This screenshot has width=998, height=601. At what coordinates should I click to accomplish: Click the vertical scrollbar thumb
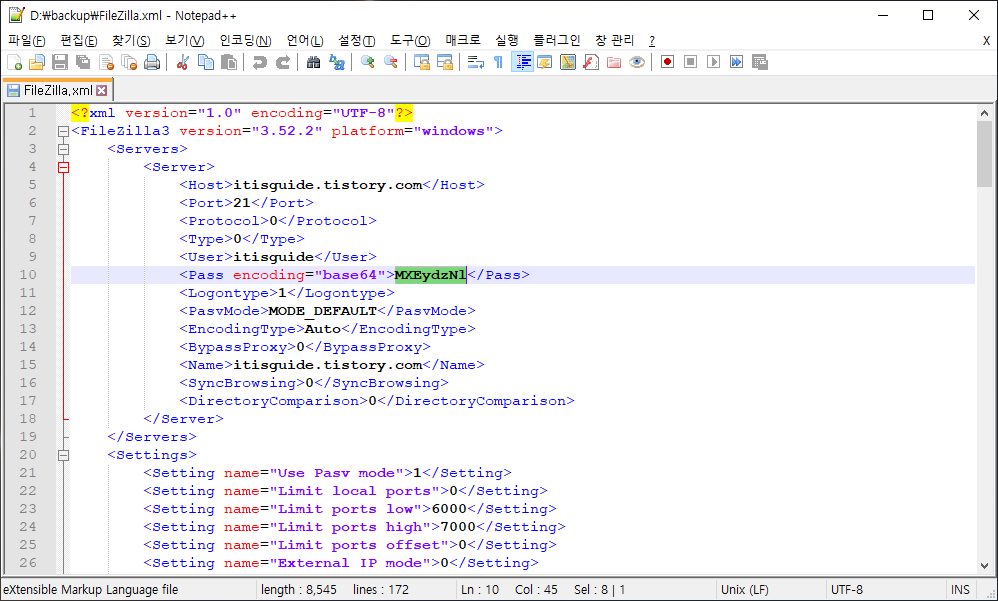click(x=984, y=154)
